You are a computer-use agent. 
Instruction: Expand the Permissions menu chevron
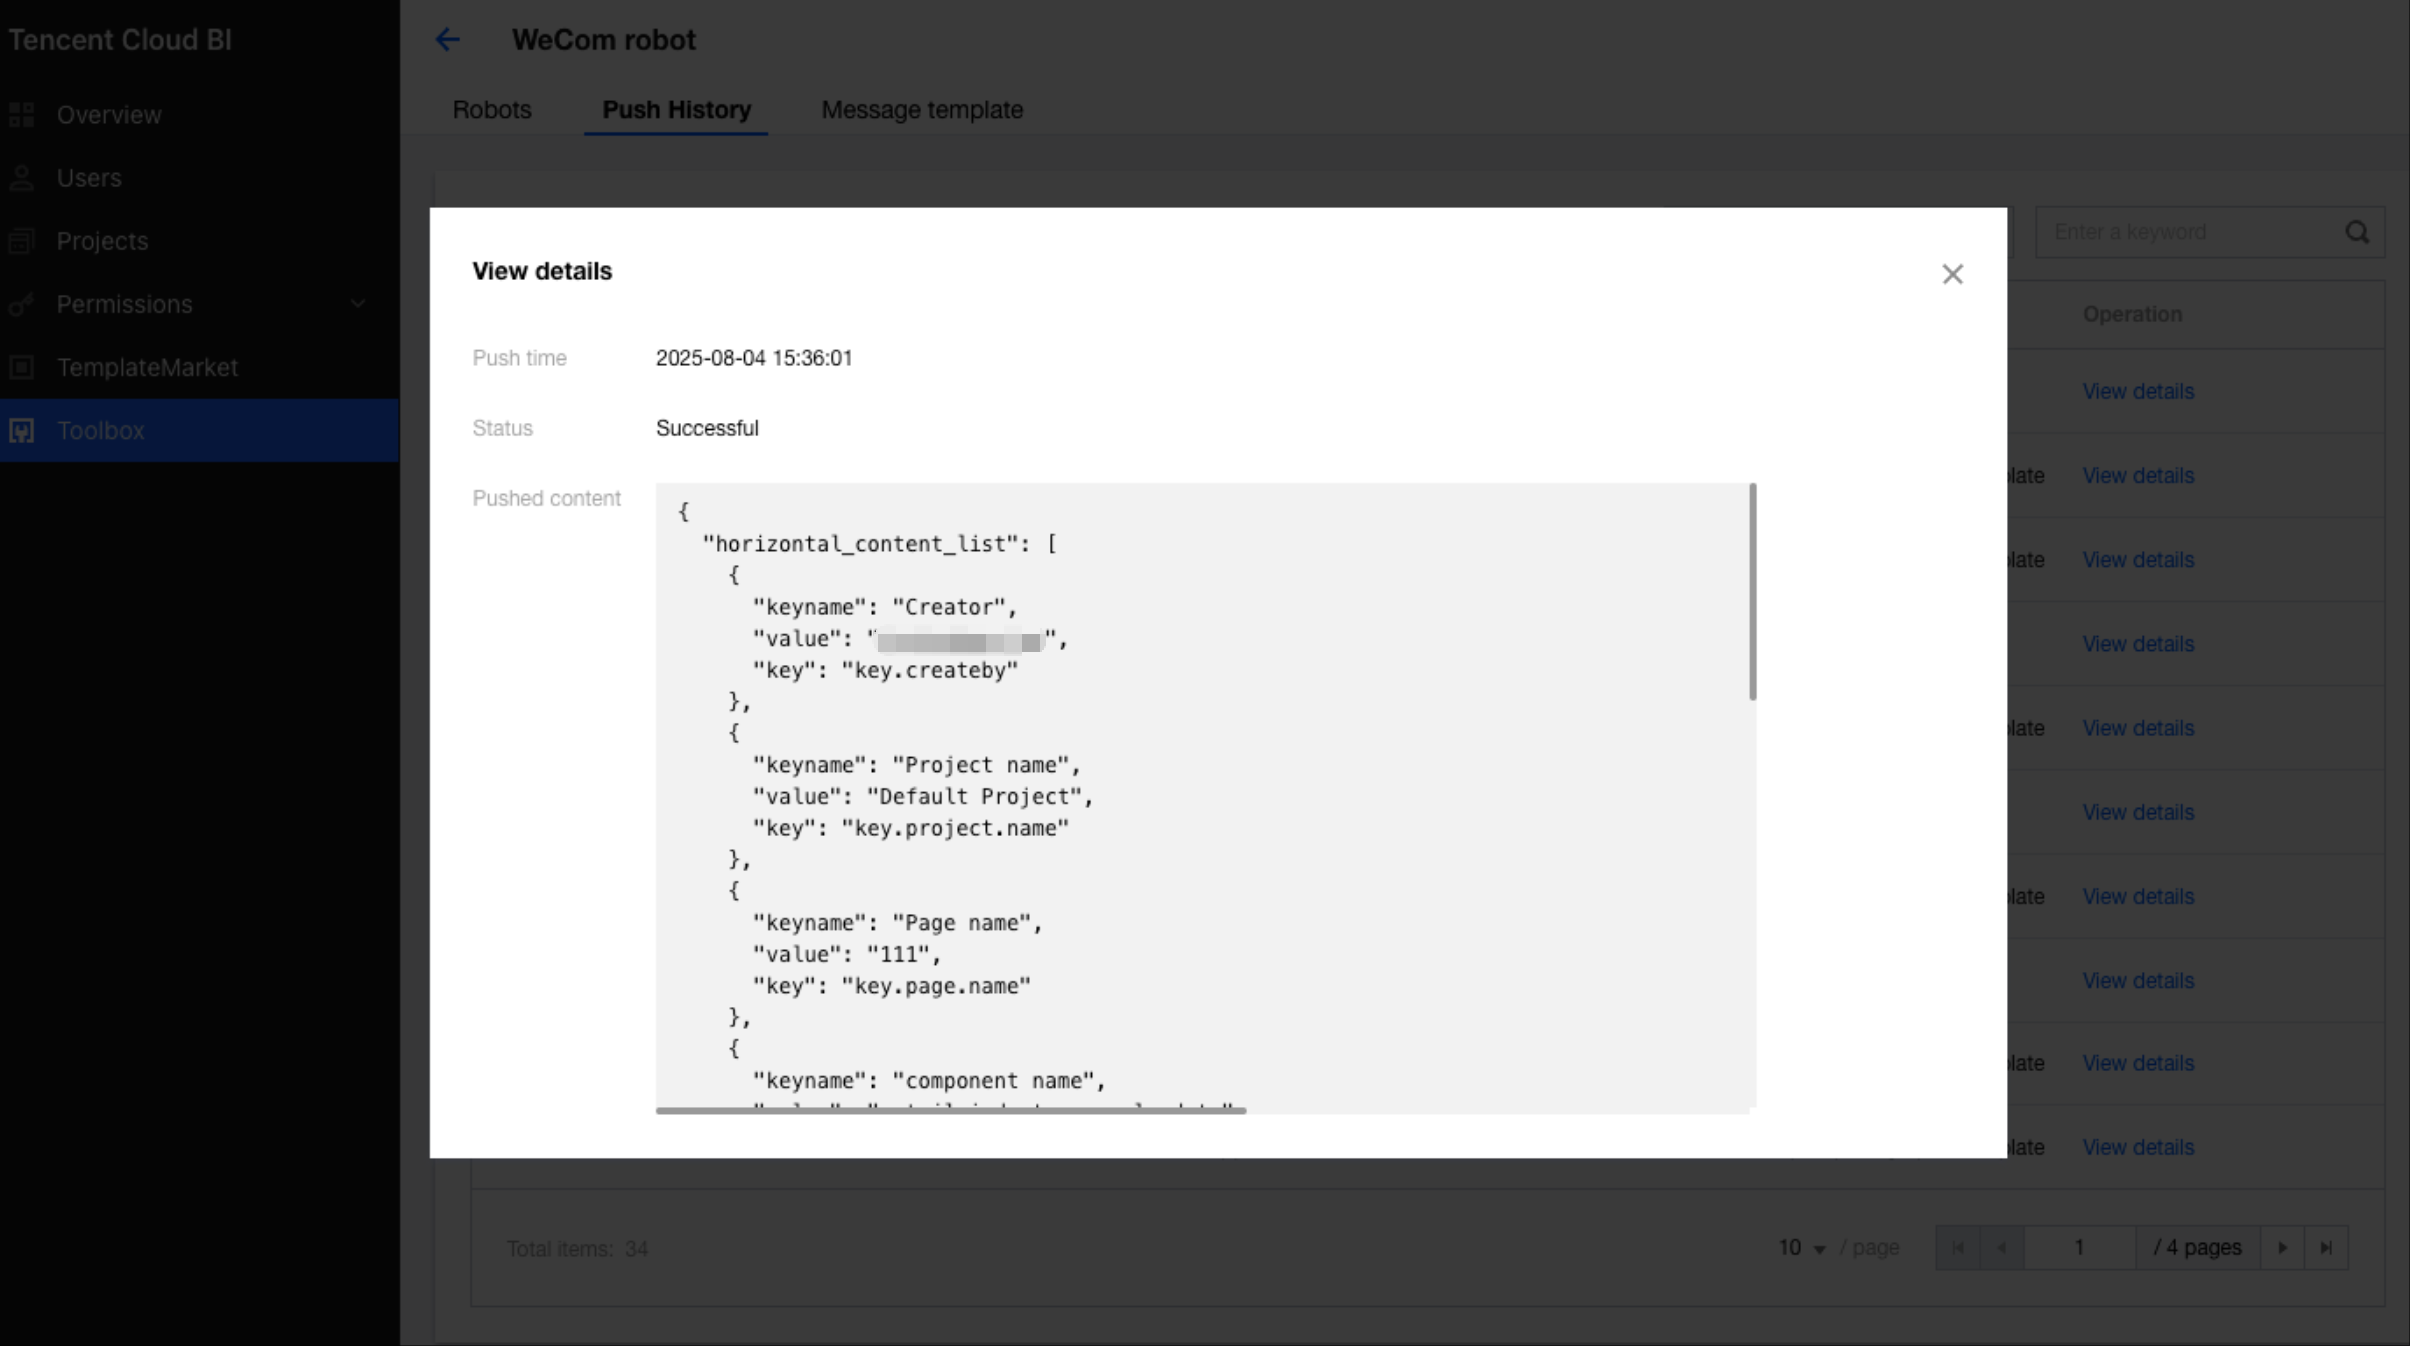pyautogui.click(x=358, y=304)
